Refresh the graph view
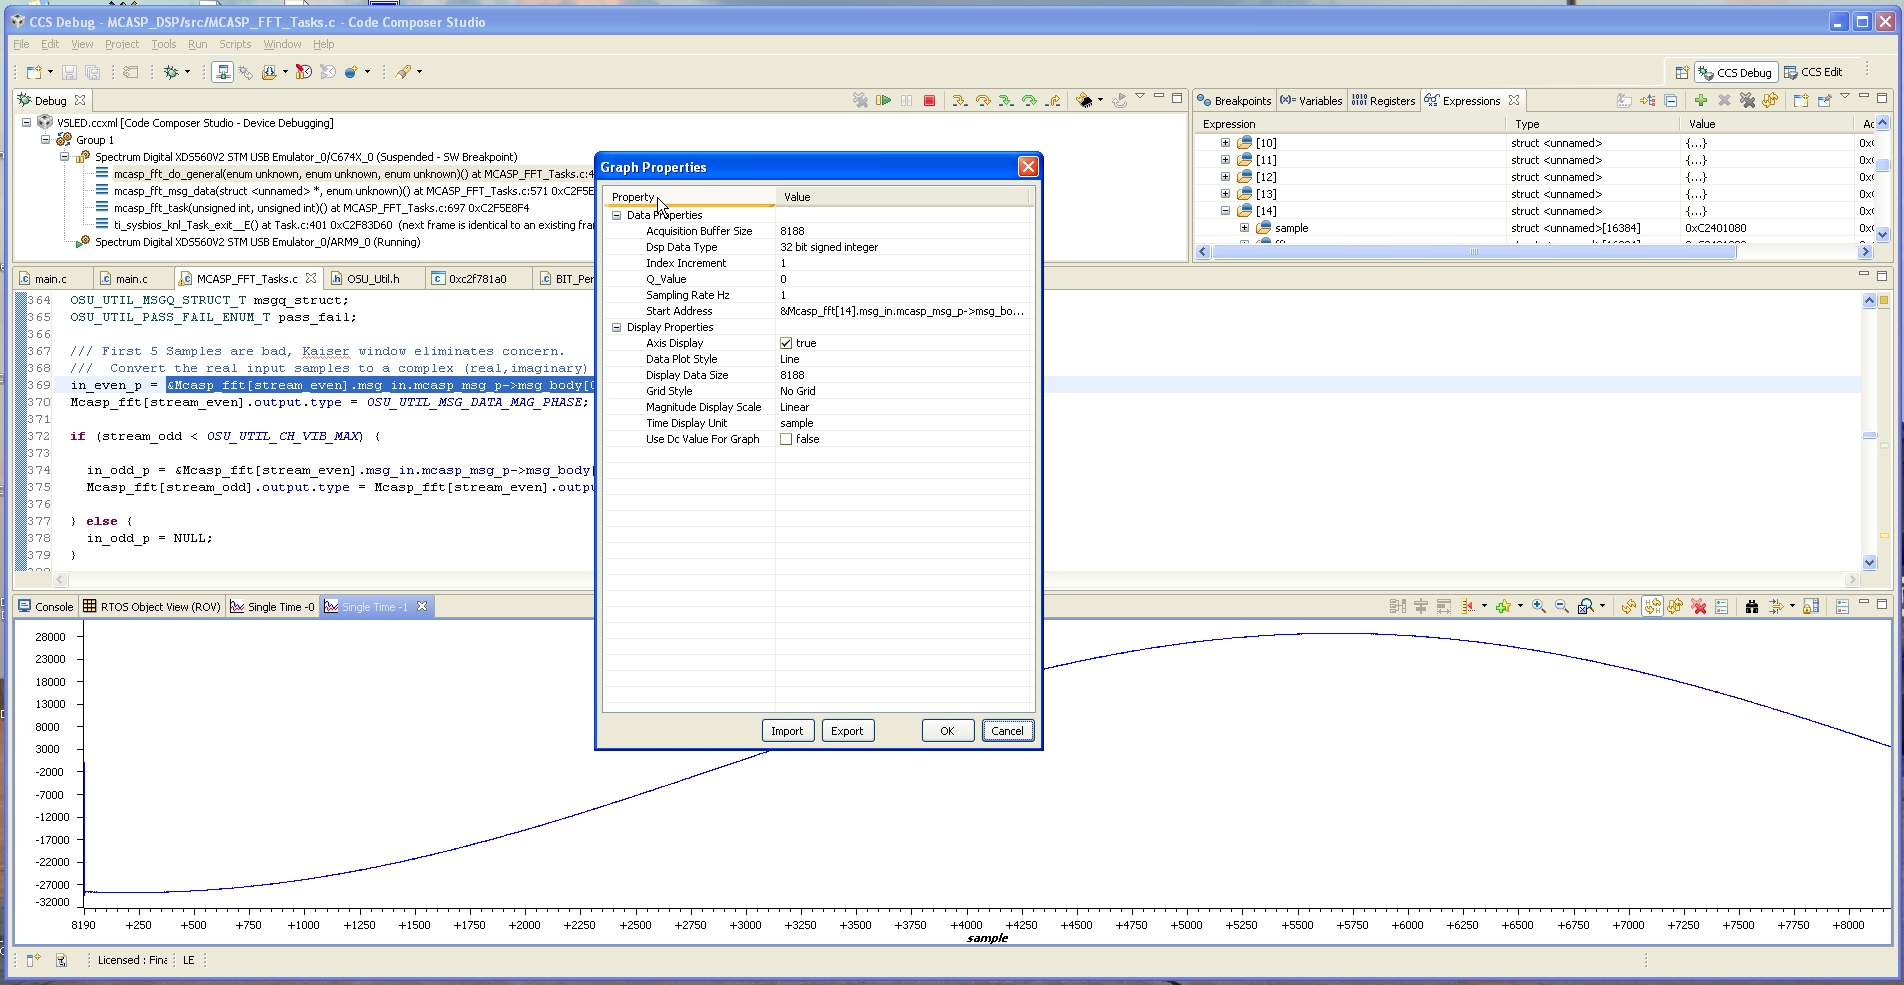 [x=1629, y=606]
